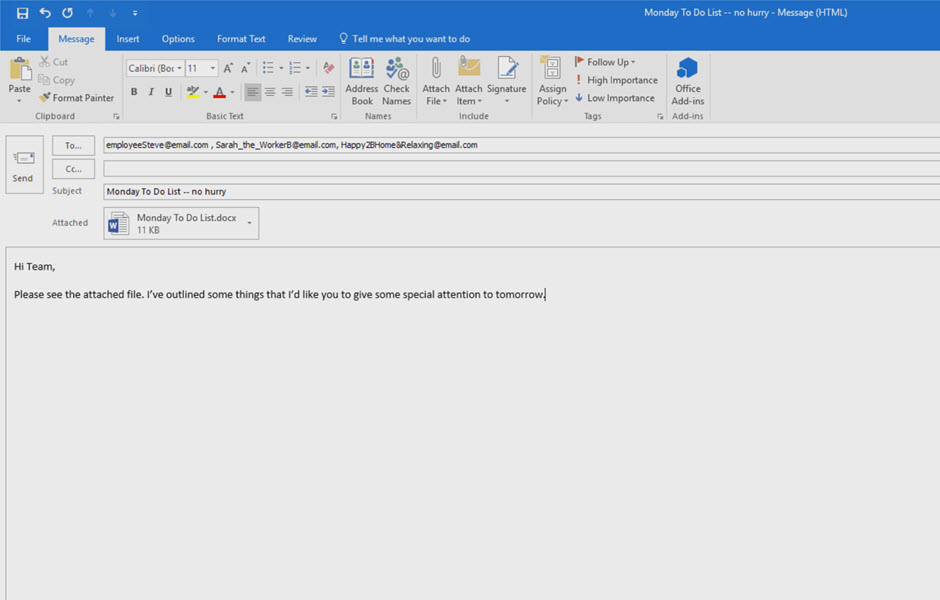Image resolution: width=940 pixels, height=600 pixels.
Task: Click the Paste clipboard icon
Action: click(20, 70)
